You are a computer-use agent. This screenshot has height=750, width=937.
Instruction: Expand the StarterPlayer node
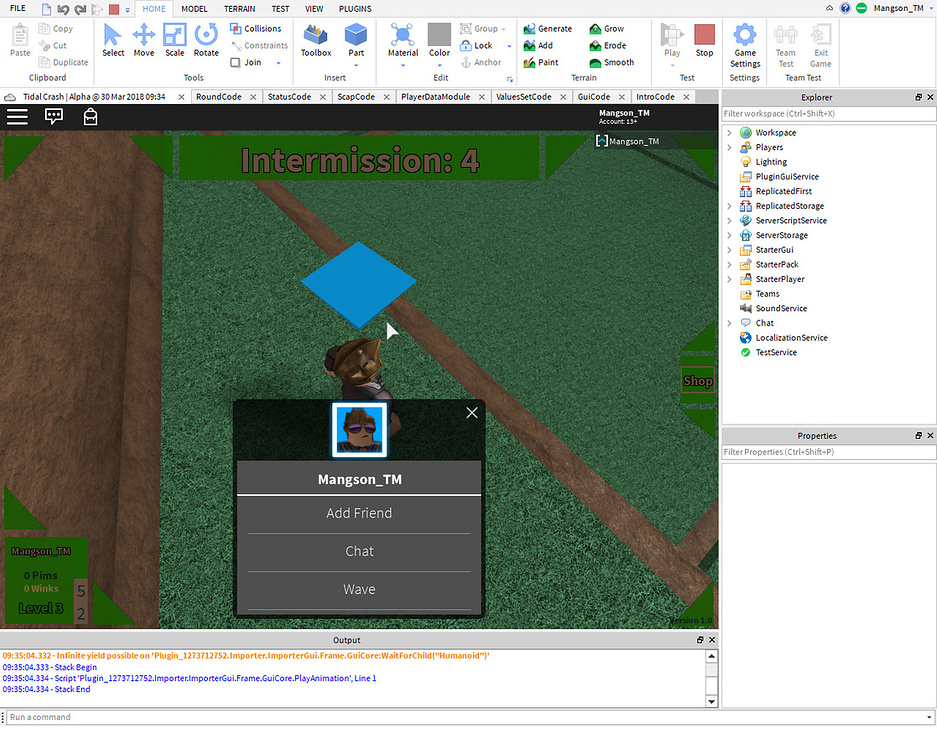point(729,279)
